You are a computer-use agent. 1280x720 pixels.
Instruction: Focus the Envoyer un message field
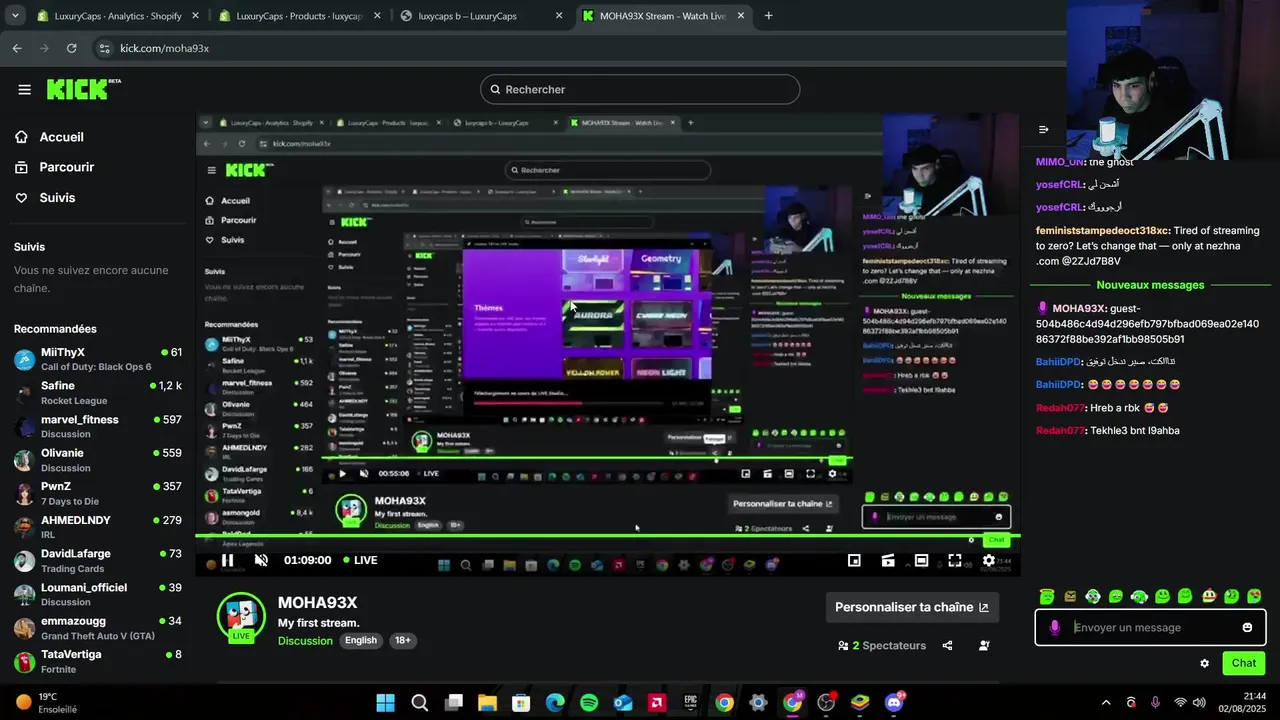click(1150, 627)
